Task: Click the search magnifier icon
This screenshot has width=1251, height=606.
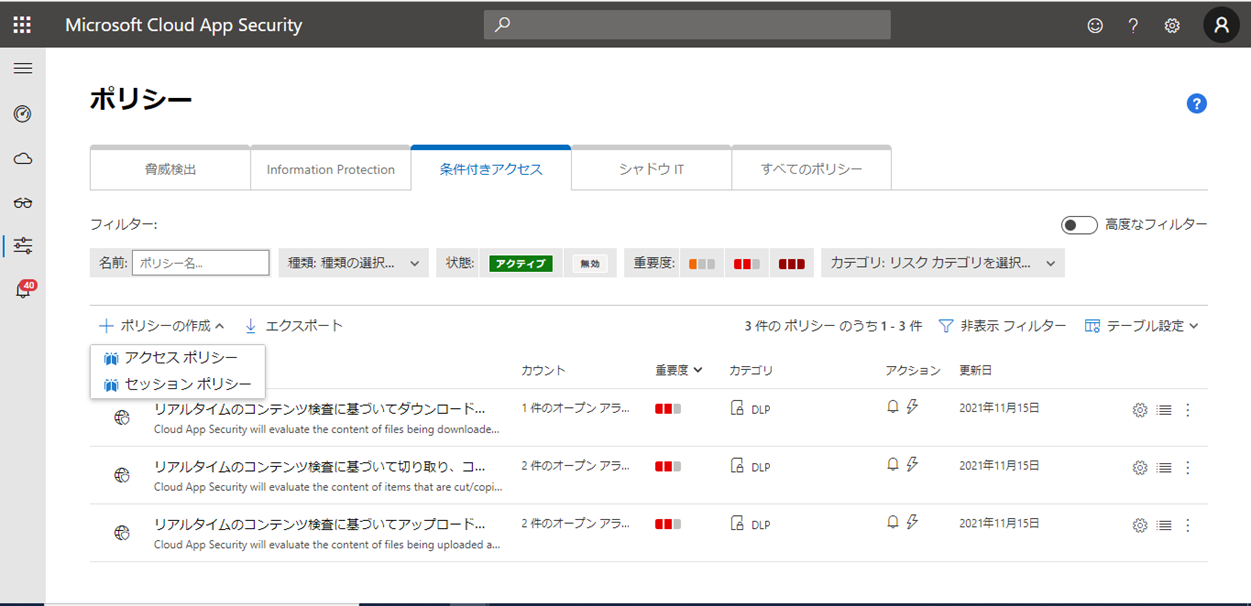Action: [503, 25]
